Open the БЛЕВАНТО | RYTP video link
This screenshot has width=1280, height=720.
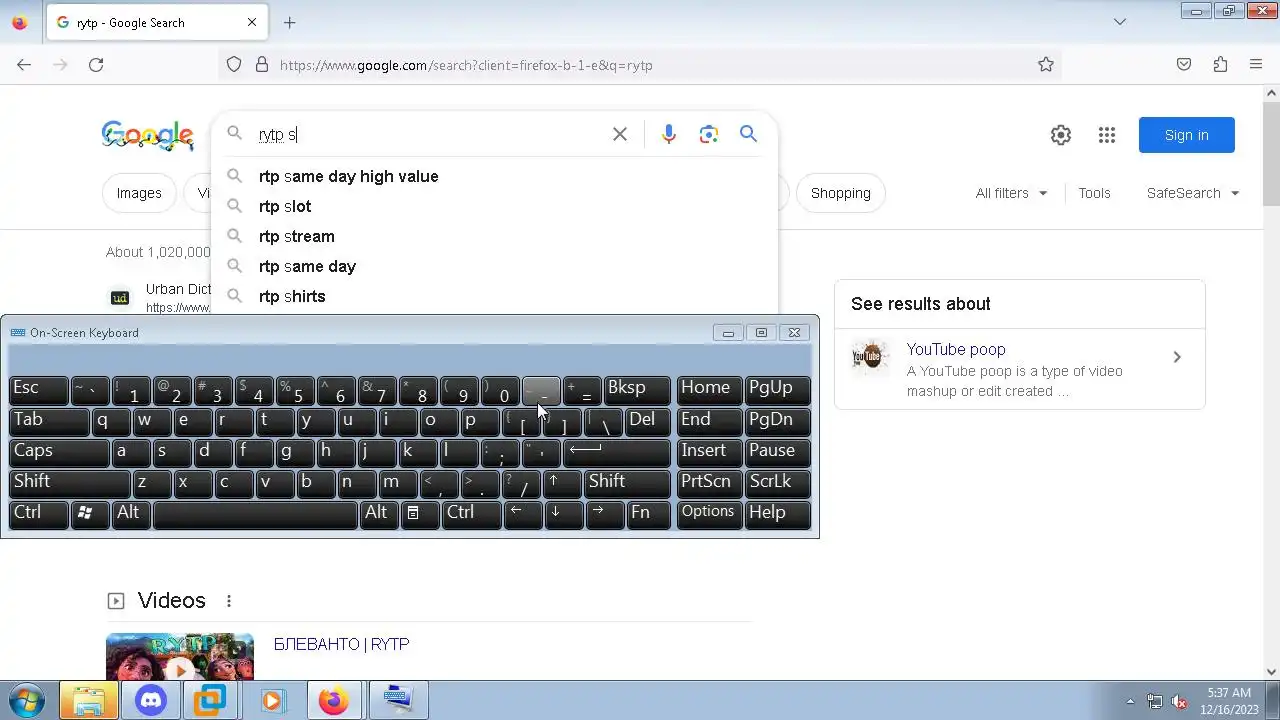pos(341,644)
